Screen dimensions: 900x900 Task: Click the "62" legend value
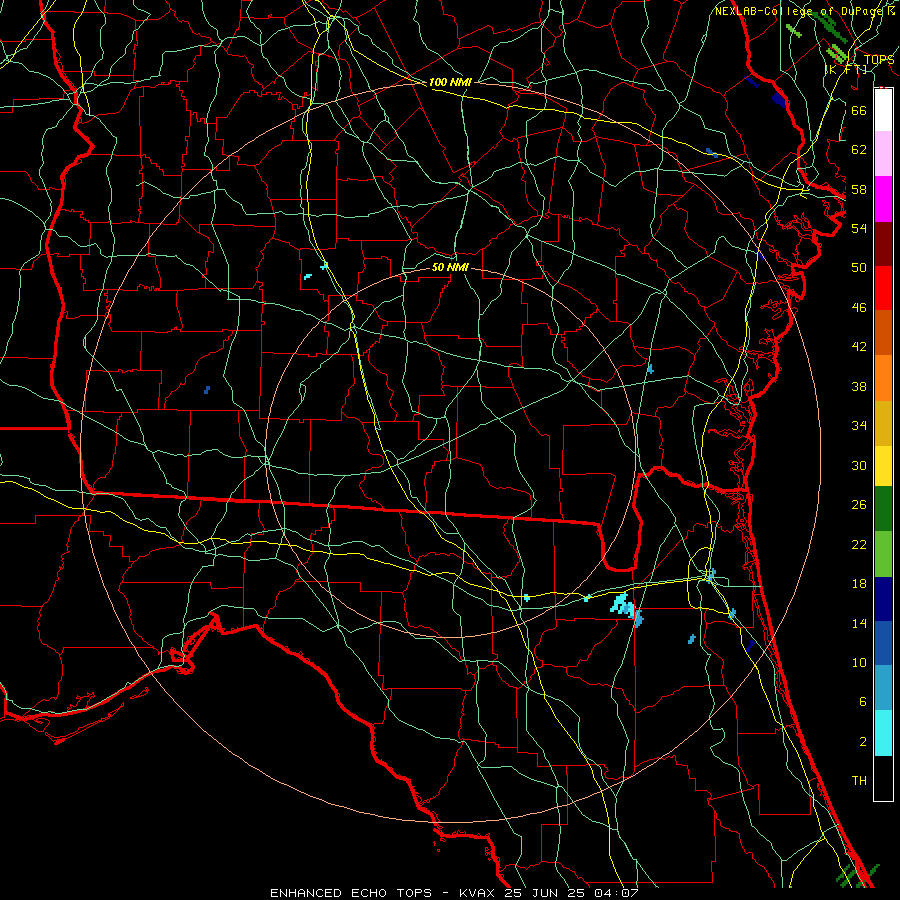pyautogui.click(x=859, y=150)
